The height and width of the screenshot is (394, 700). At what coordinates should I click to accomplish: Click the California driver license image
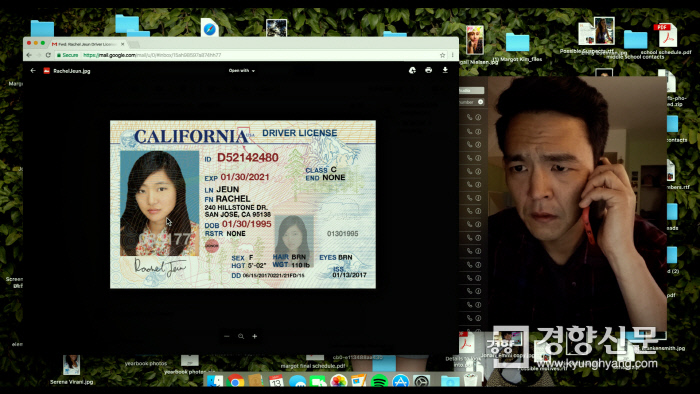pos(243,204)
